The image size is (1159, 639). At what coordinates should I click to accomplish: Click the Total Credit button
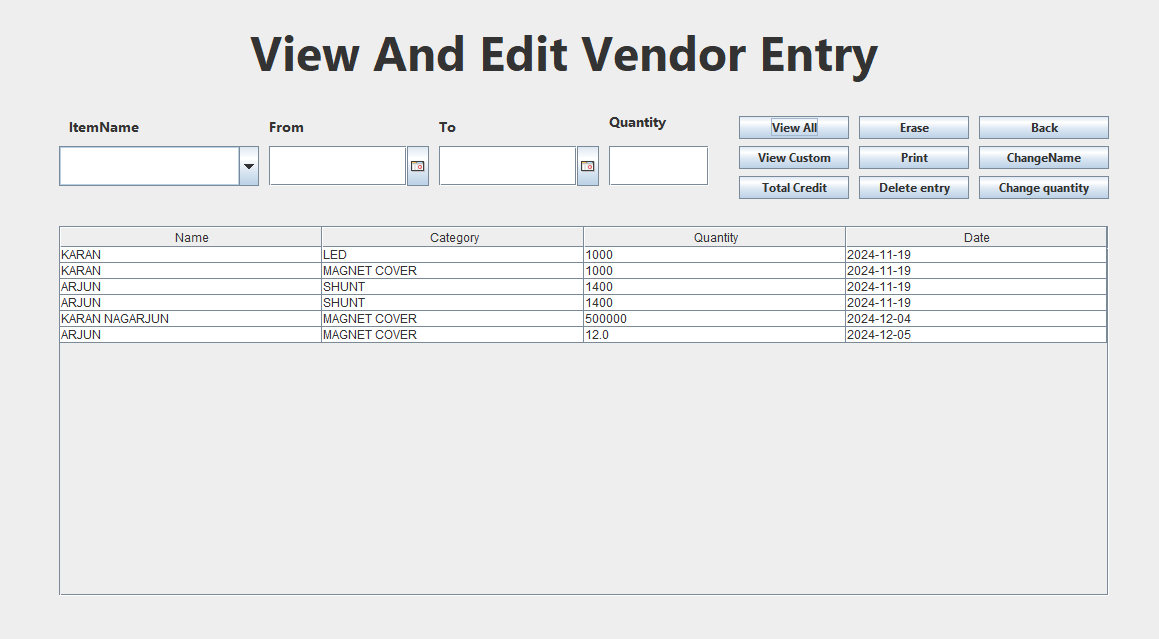pyautogui.click(x=793, y=187)
